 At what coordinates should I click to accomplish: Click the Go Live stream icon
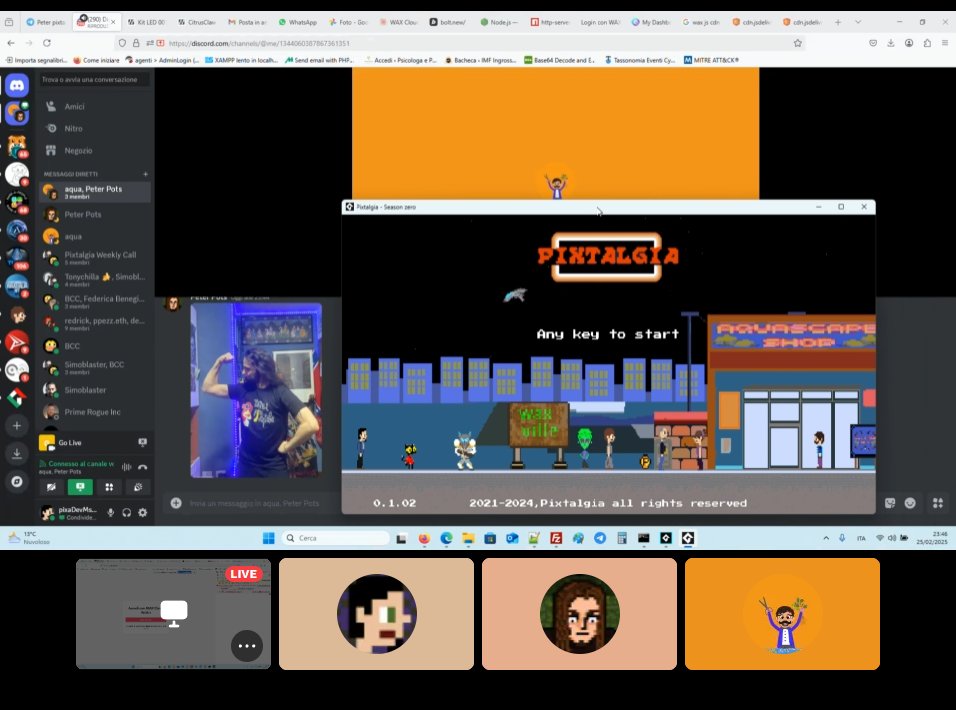coord(142,442)
